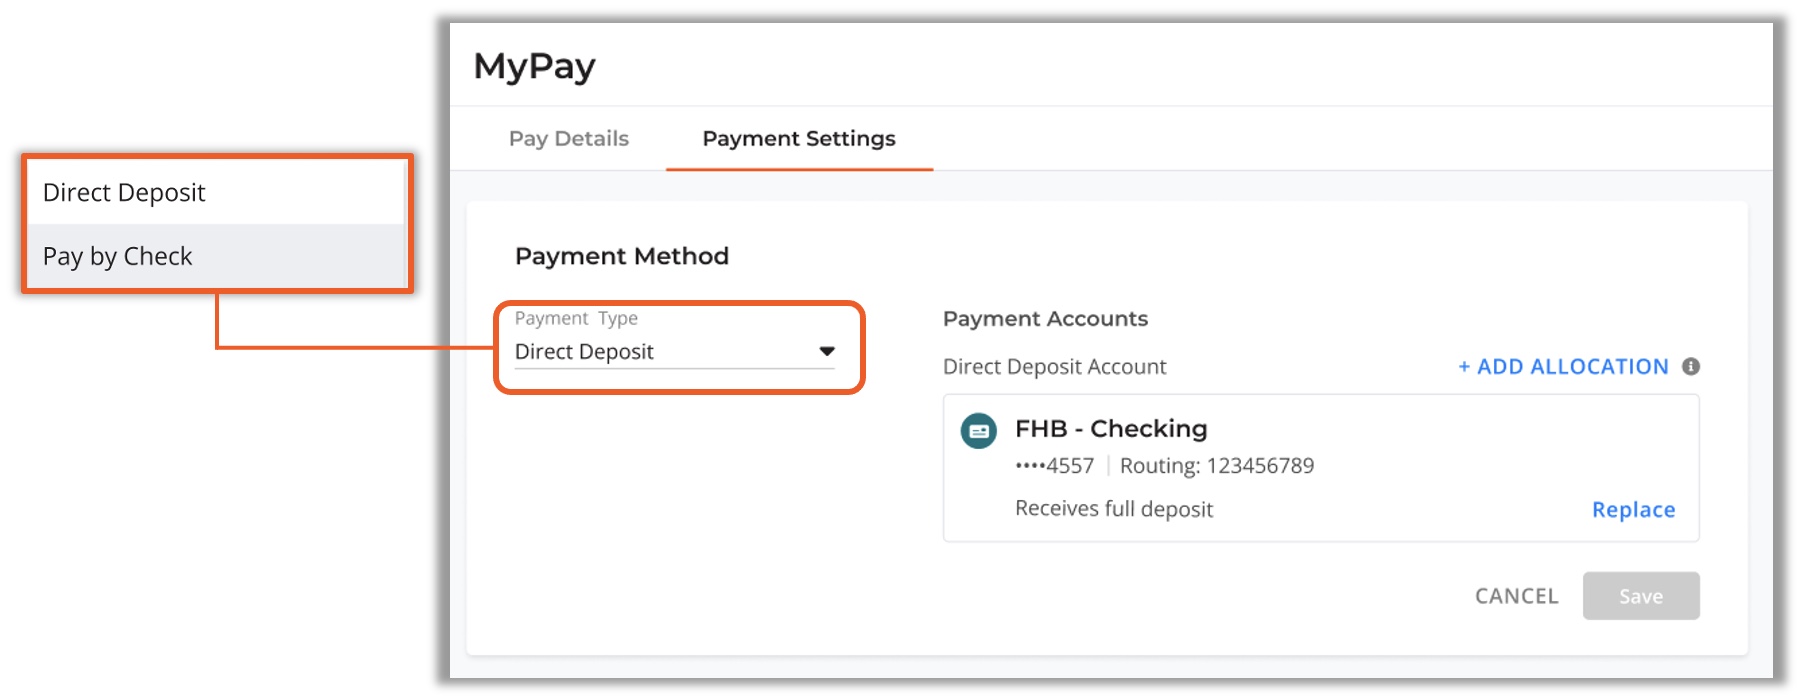Click the grey Save button
The width and height of the screenshot is (1798, 700).
[1641, 596]
